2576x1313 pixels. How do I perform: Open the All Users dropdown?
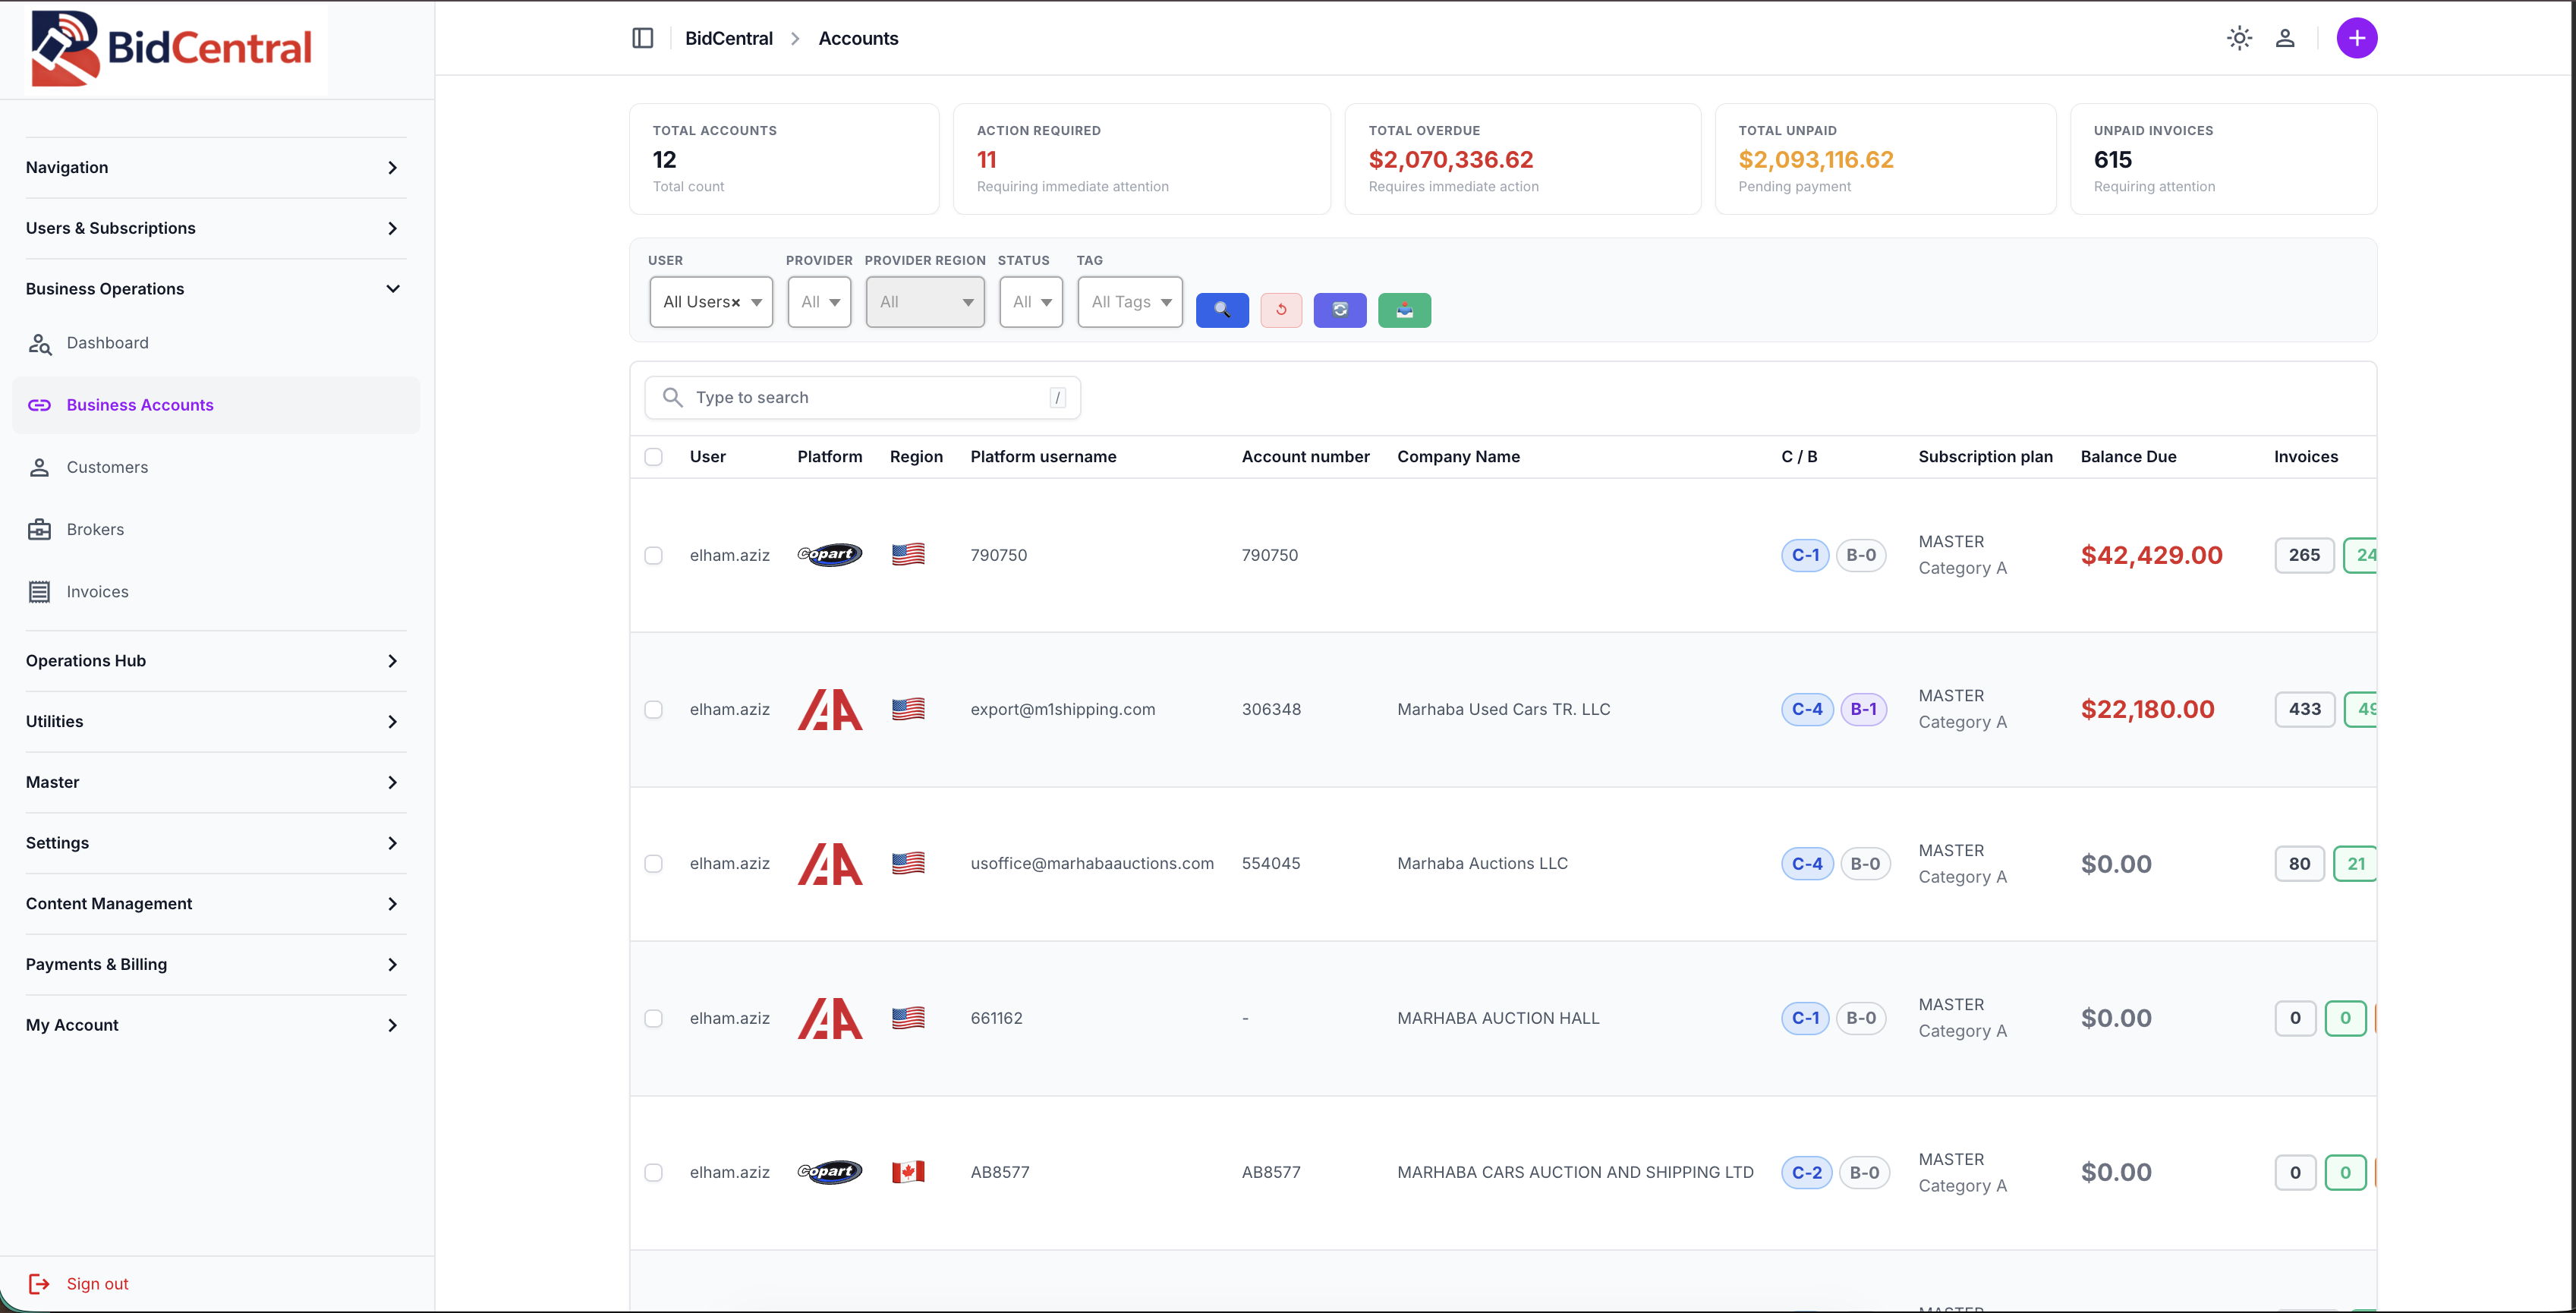coord(711,302)
